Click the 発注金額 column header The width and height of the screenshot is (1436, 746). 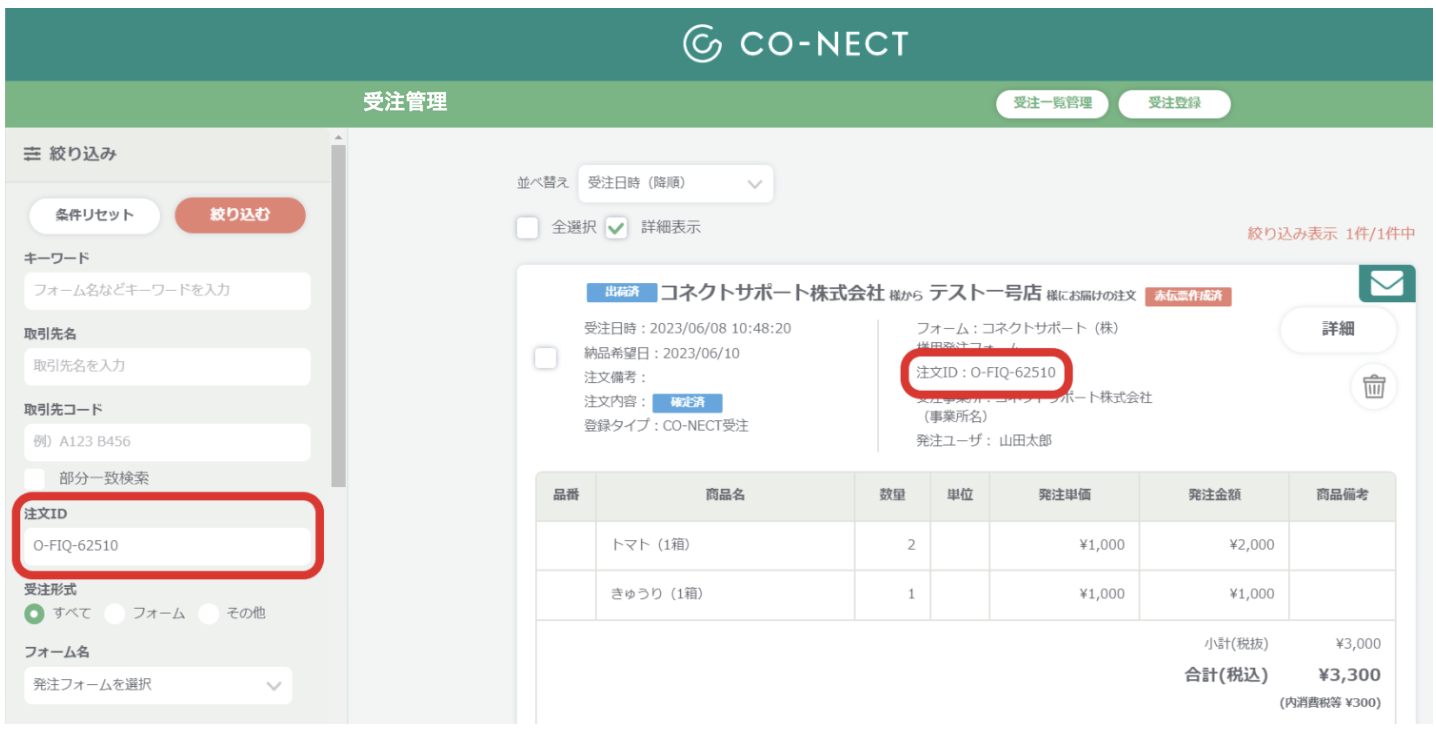pos(1214,496)
